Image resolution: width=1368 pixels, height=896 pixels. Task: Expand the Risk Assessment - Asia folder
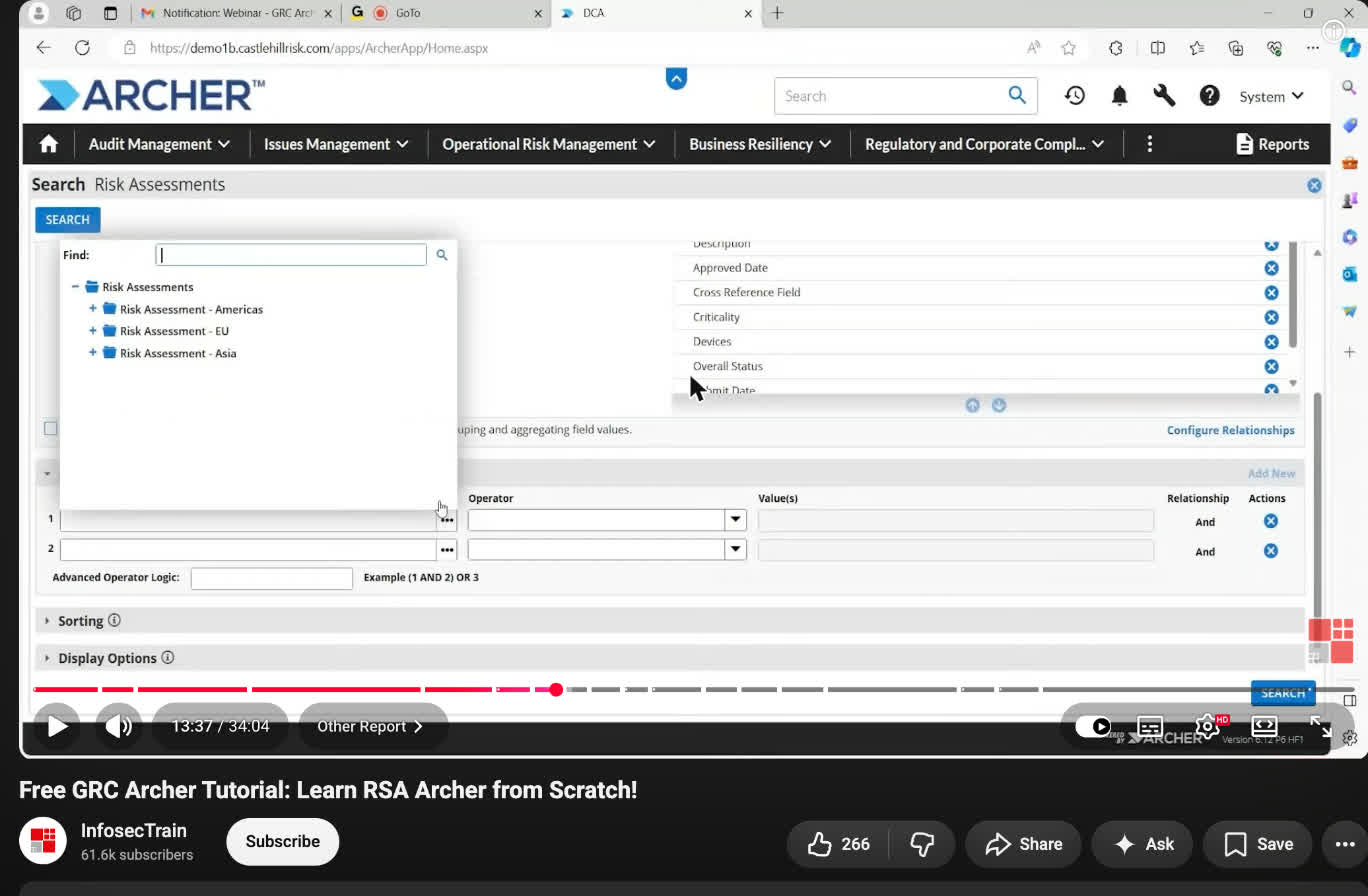coord(93,353)
